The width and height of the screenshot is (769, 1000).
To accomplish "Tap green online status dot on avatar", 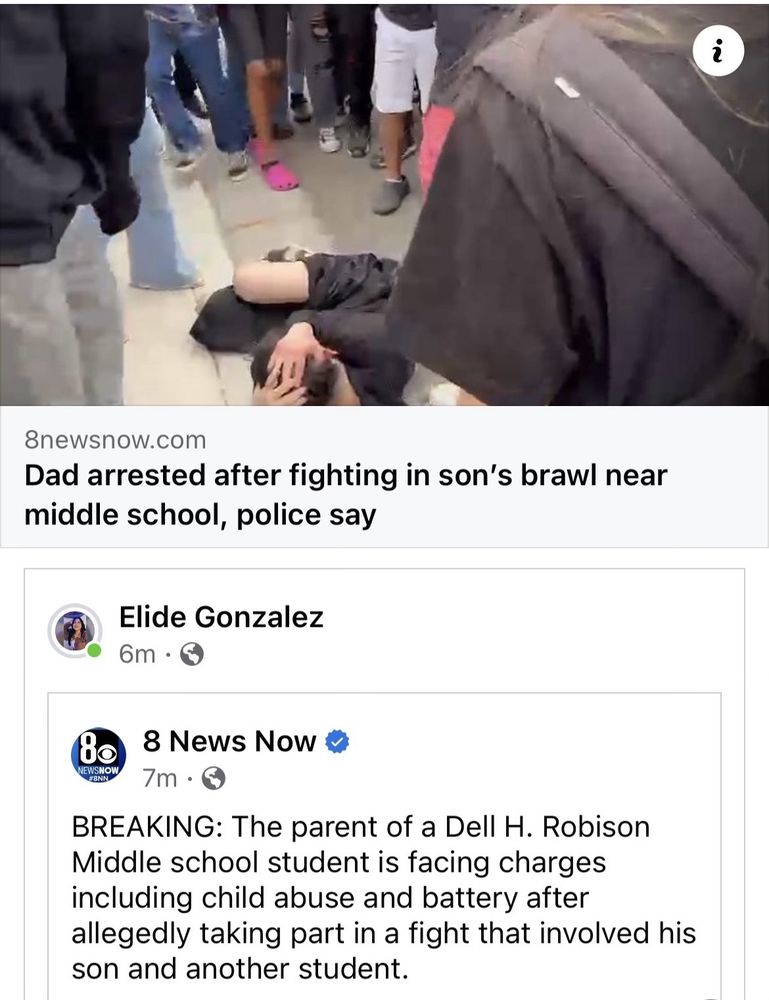I will [94, 651].
